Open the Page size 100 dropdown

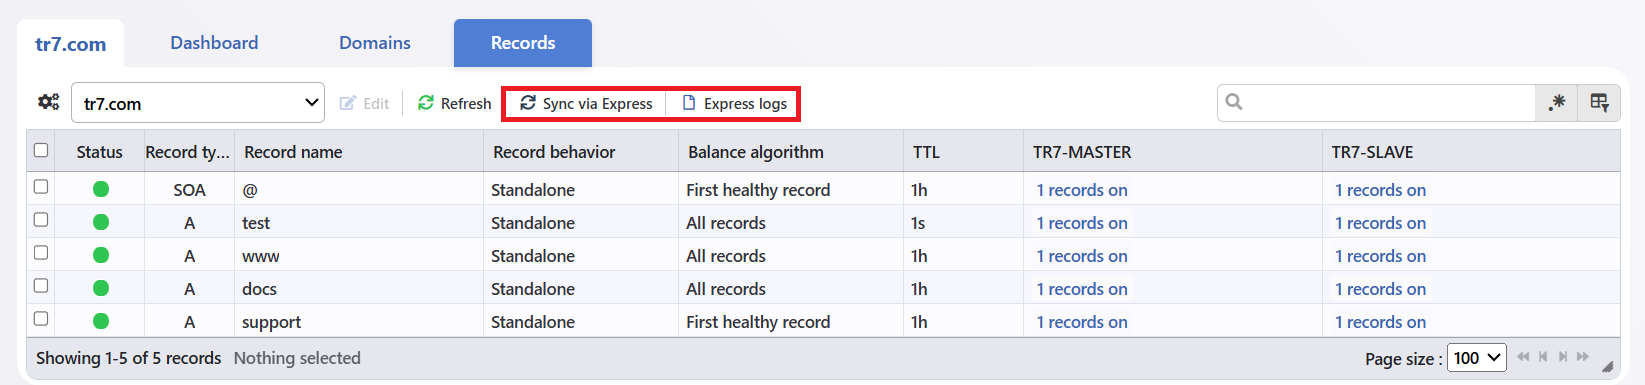1477,357
